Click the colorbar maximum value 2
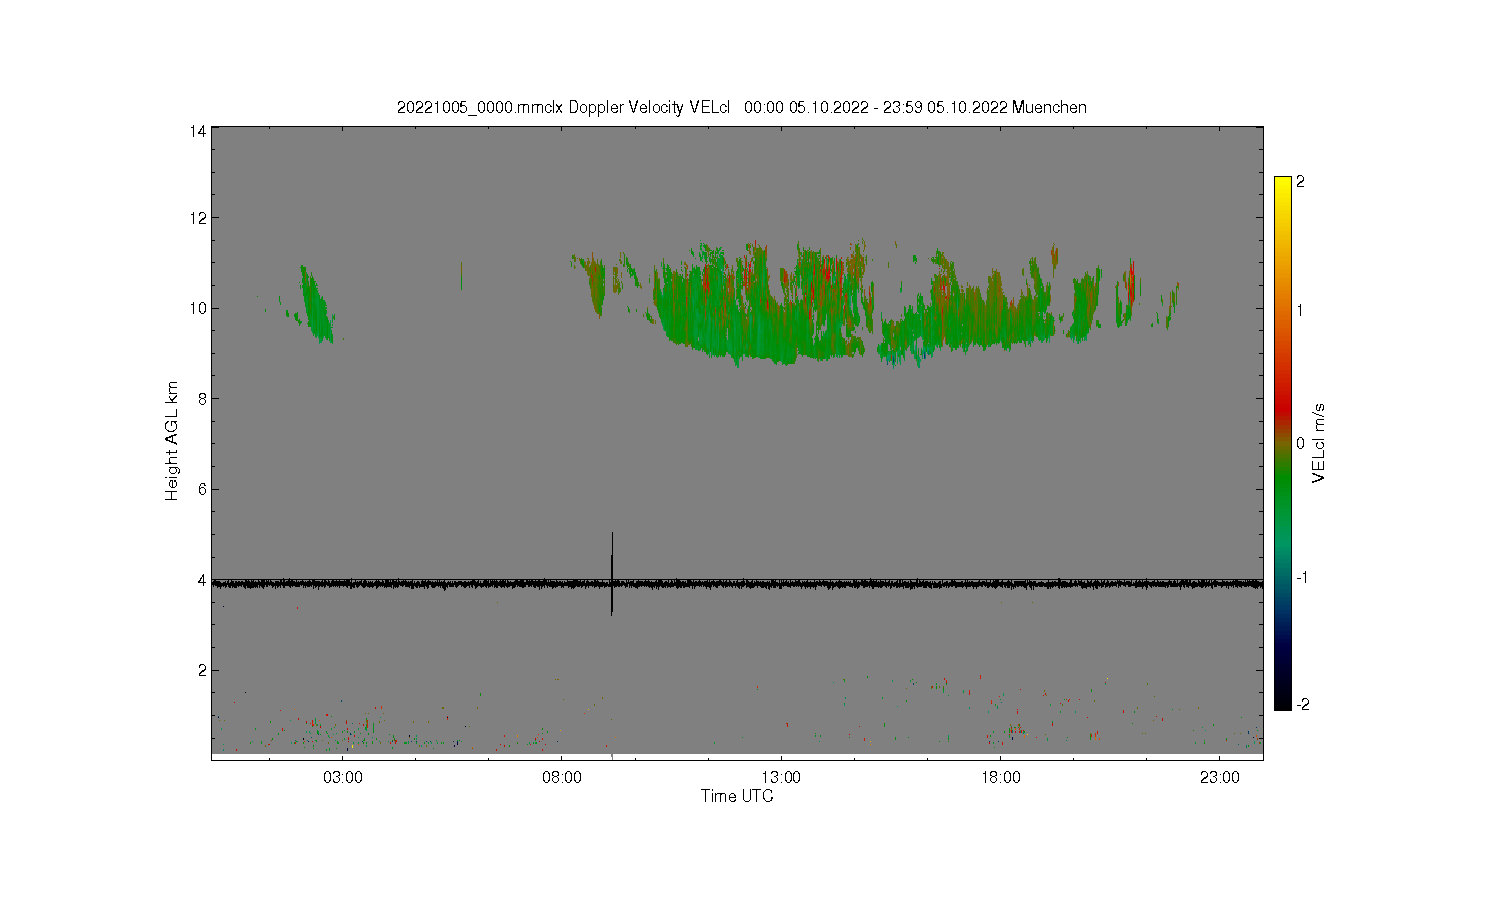The image size is (1500, 900). click(1300, 182)
